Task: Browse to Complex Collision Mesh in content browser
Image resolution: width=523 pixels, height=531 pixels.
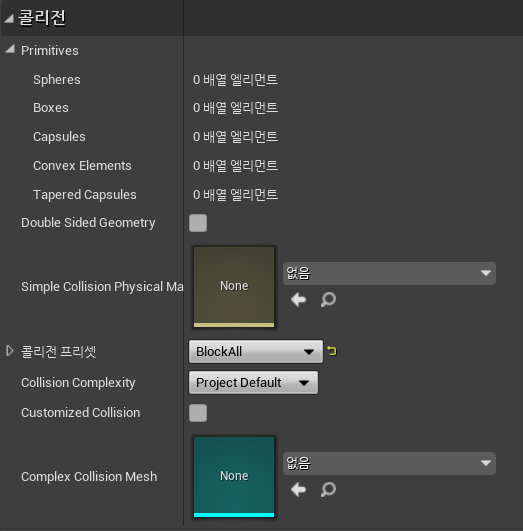Action: [x=328, y=490]
